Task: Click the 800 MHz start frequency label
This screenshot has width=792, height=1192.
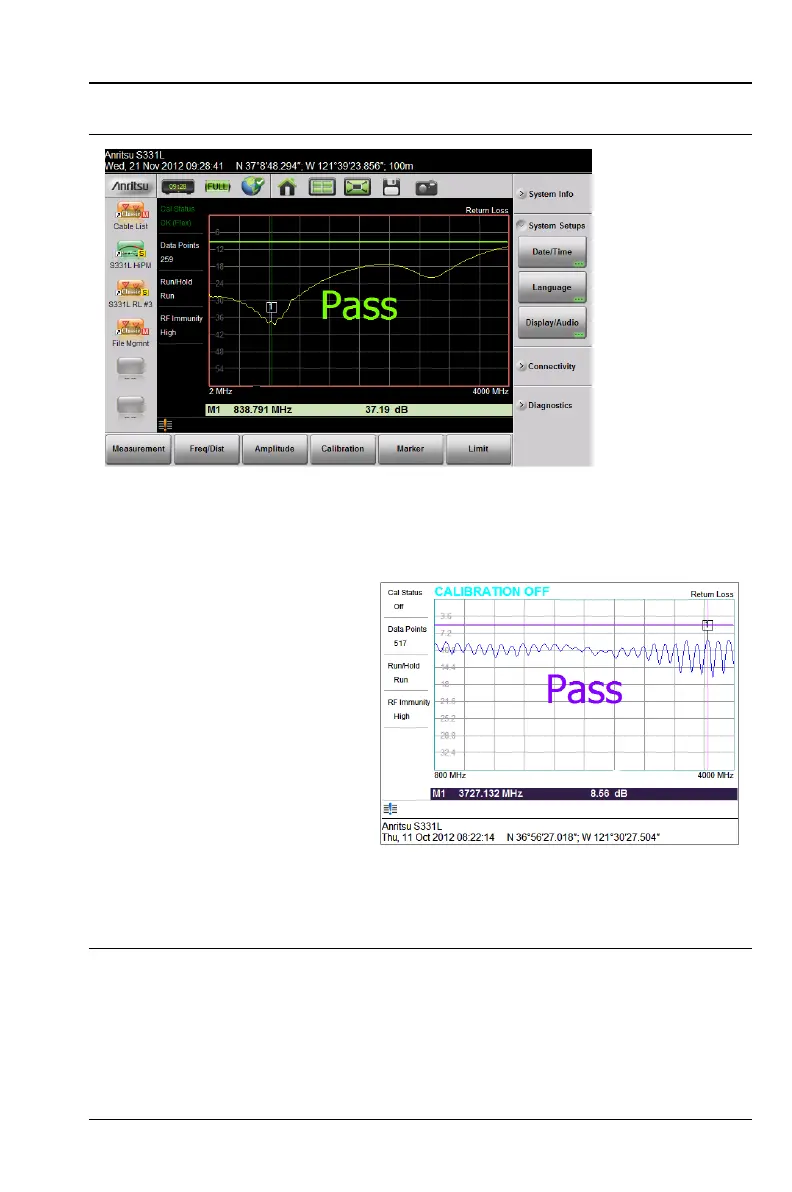Action: pyautogui.click(x=450, y=775)
